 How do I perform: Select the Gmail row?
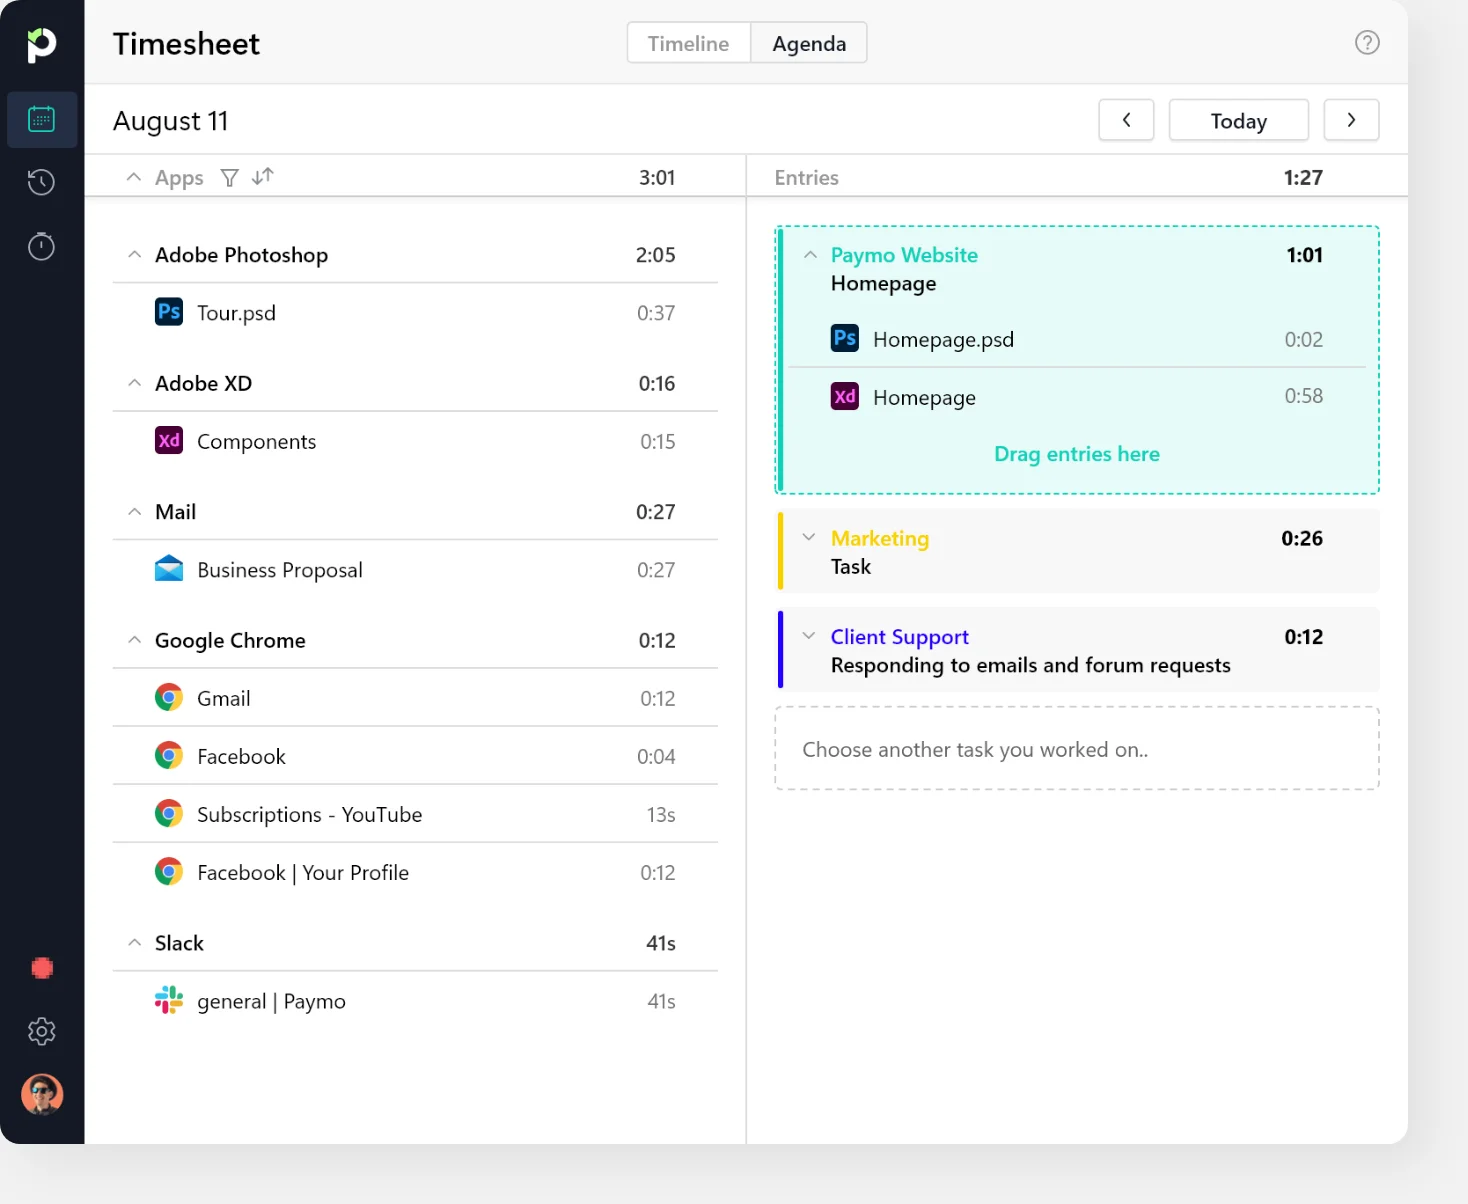(415, 698)
